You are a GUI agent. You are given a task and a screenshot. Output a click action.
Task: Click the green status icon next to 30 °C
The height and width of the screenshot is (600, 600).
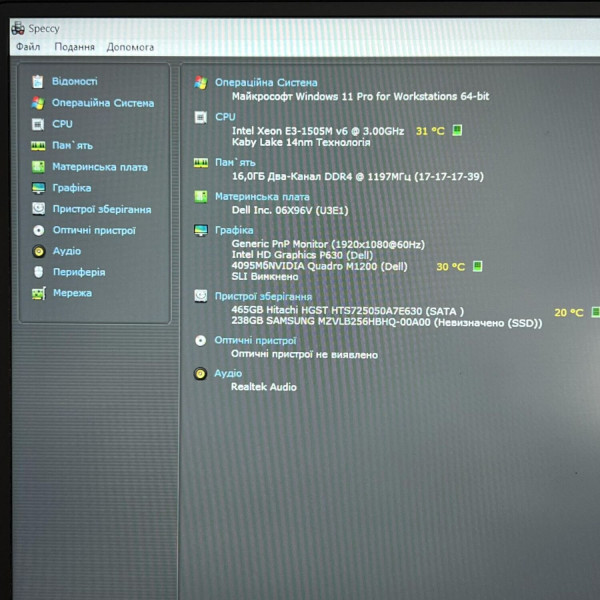click(478, 266)
